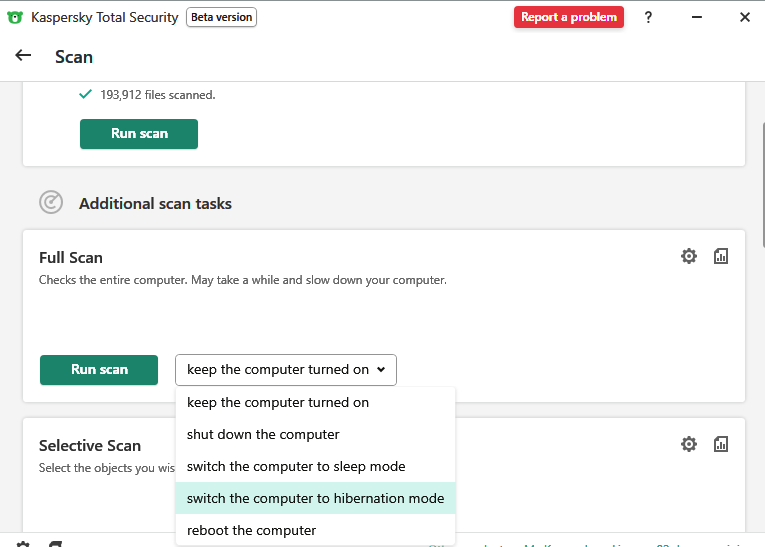The image size is (765, 547).
Task: Click the Kaspersky logo icon in title bar
Action: pos(15,17)
